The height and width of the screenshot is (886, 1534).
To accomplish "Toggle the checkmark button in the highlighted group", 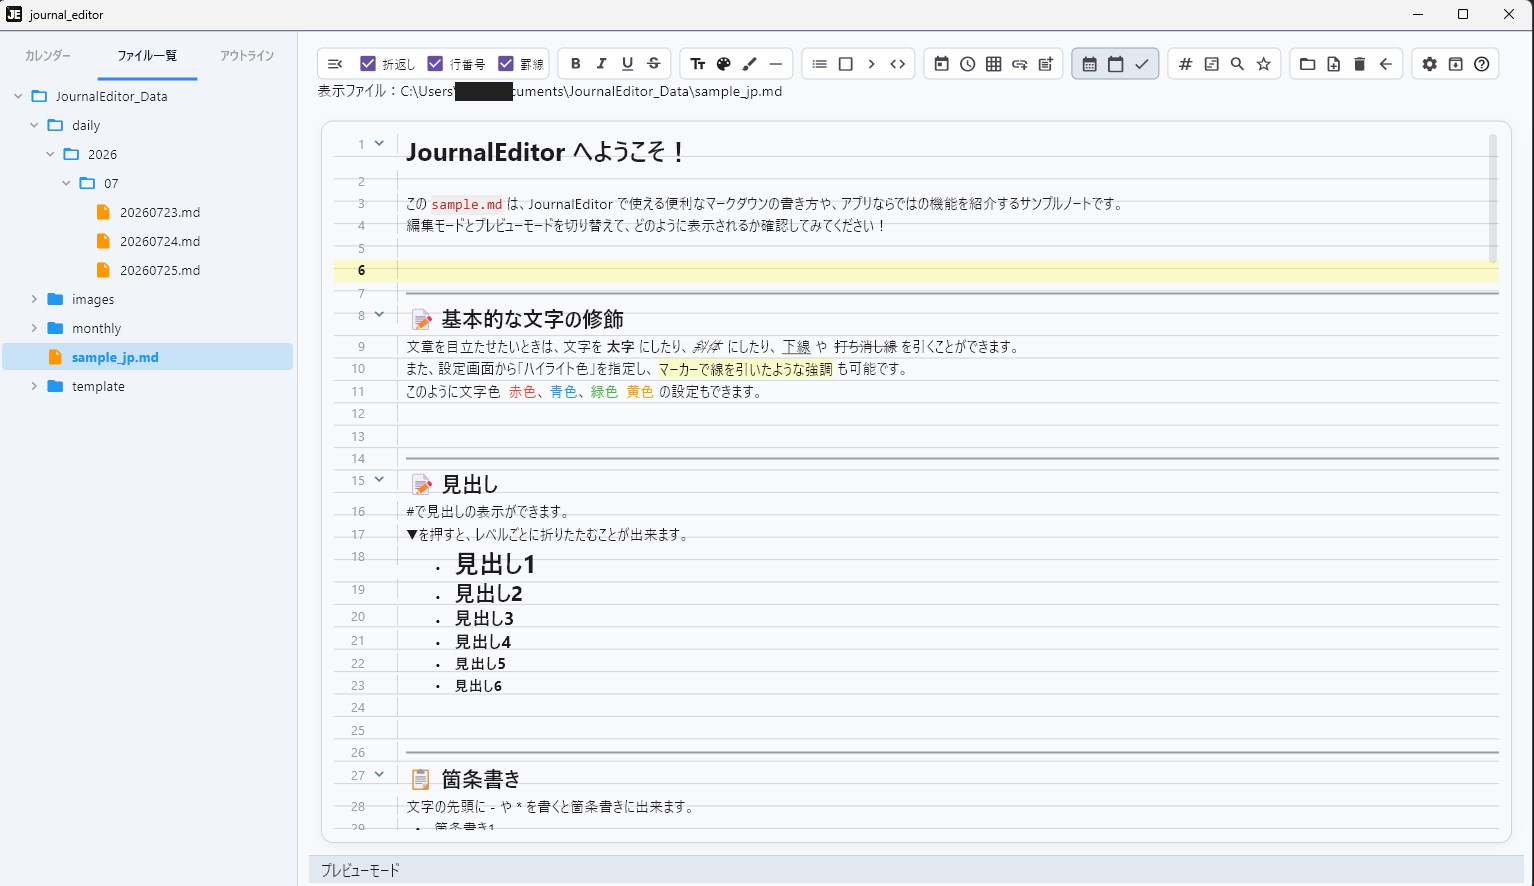I will pyautogui.click(x=1142, y=64).
